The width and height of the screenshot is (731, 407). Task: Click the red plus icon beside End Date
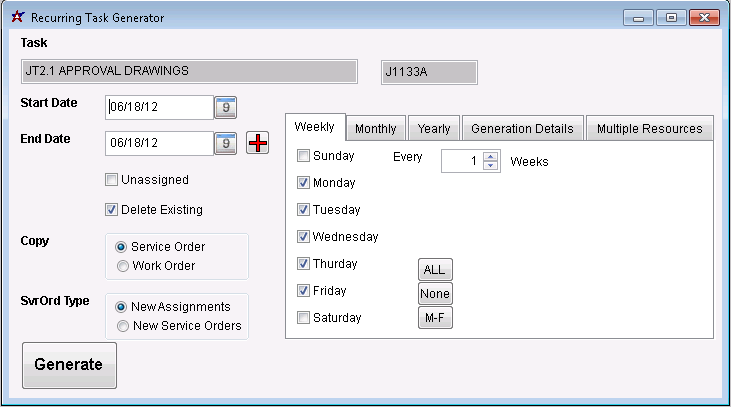(x=258, y=143)
